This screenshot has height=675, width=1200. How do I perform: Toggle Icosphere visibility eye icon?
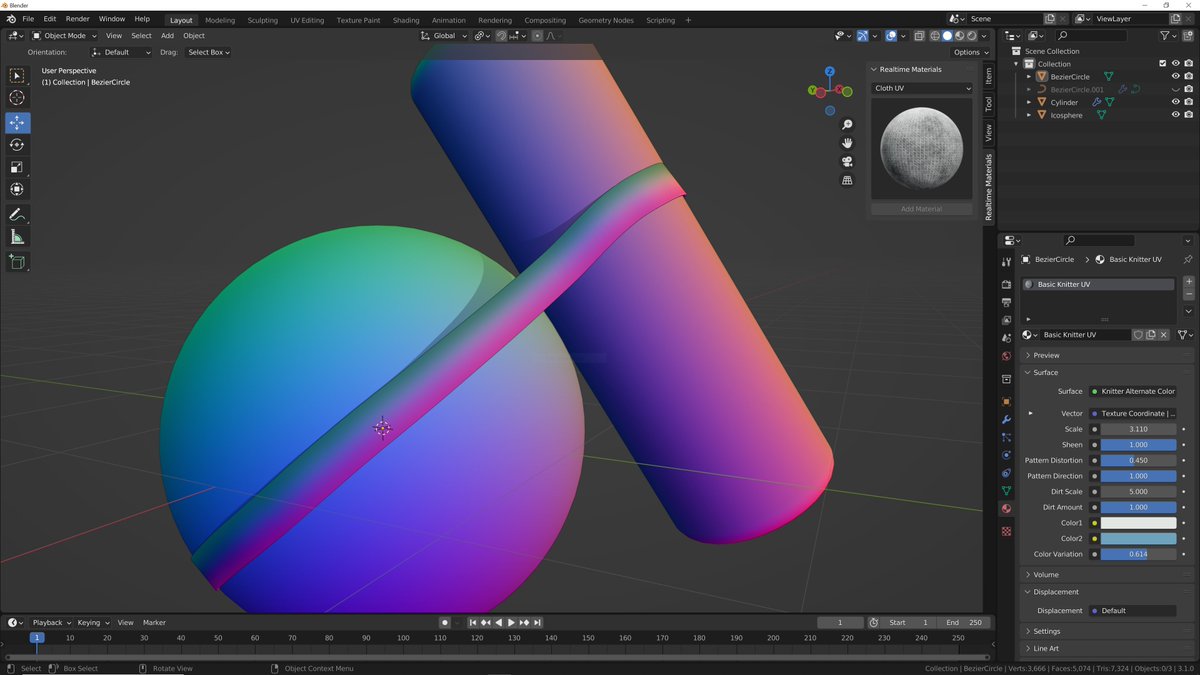coord(1176,115)
